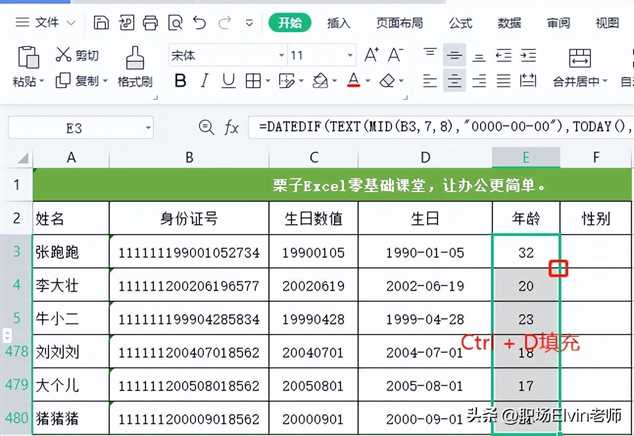
Task: Click the Print icon
Action: pos(150,21)
